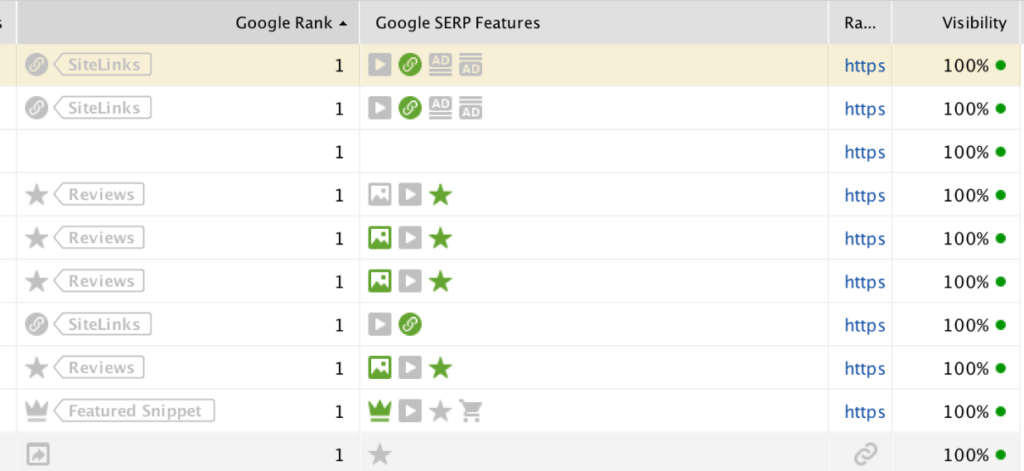Viewport: 1024px width, 471px height.
Task: Click the truncated Ra... column header
Action: pyautogui.click(x=860, y=23)
